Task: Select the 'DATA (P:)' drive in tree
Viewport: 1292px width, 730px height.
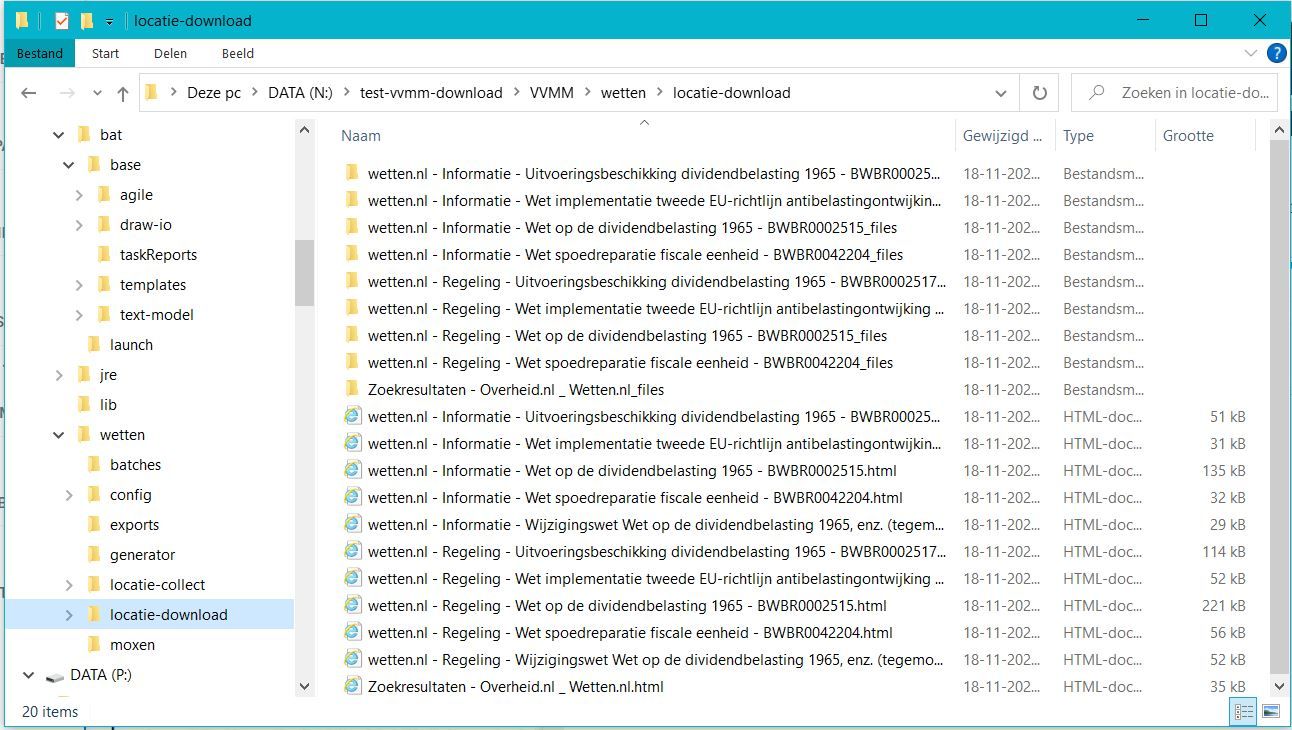Action: (100, 675)
